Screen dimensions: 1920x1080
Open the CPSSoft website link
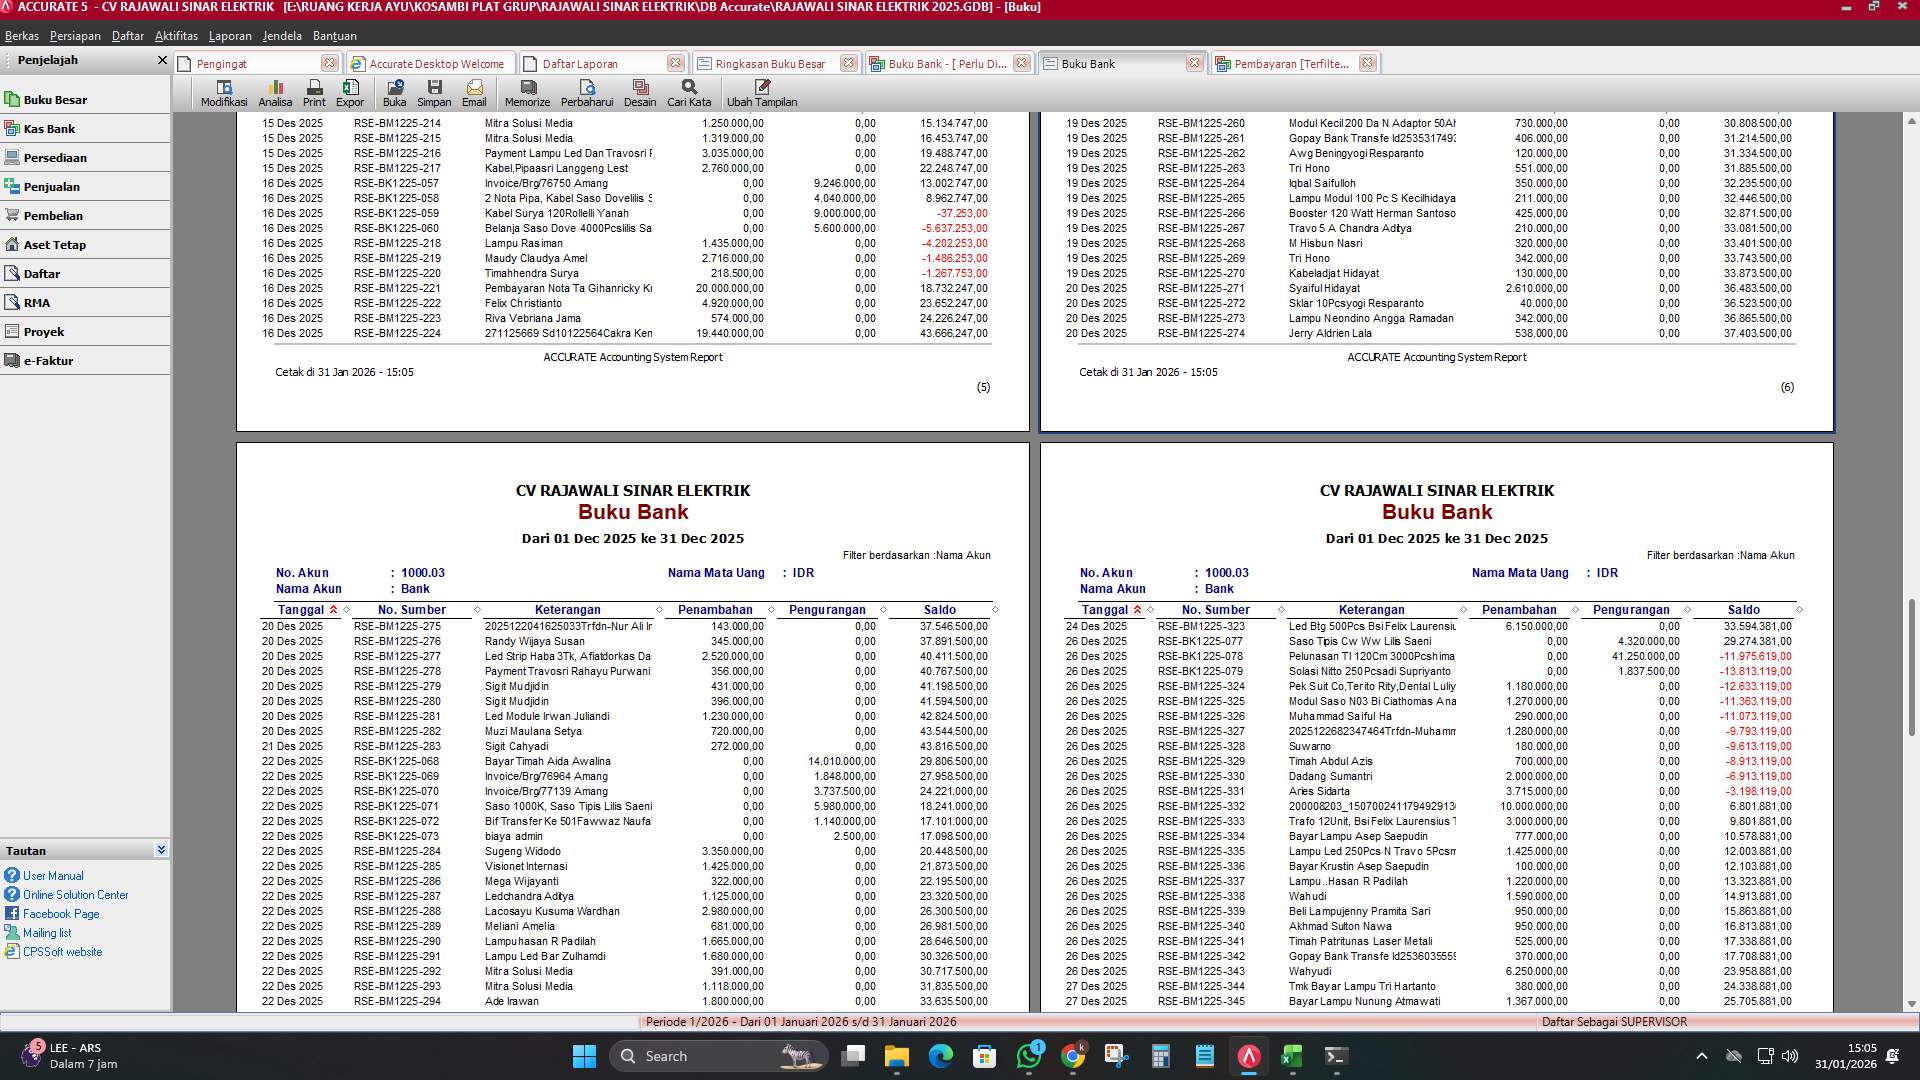(63, 951)
